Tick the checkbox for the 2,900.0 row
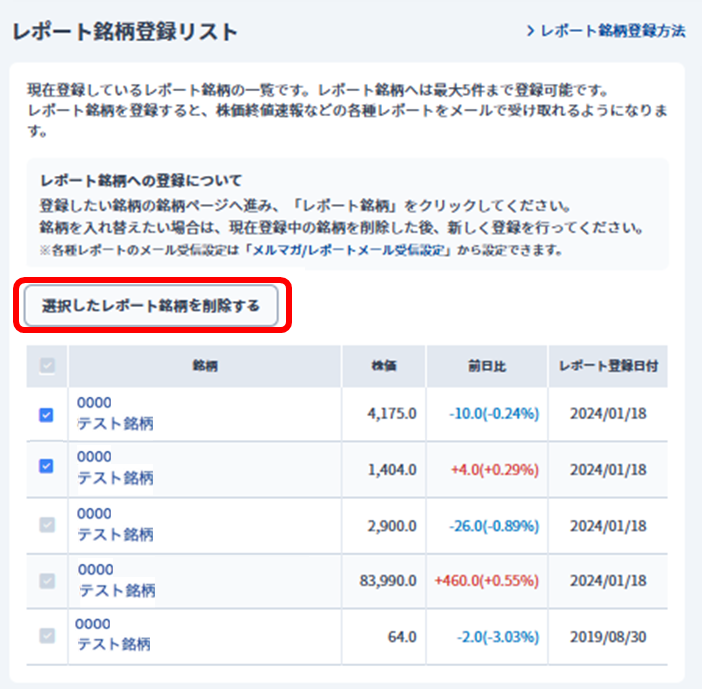702x689 pixels. click(46, 524)
